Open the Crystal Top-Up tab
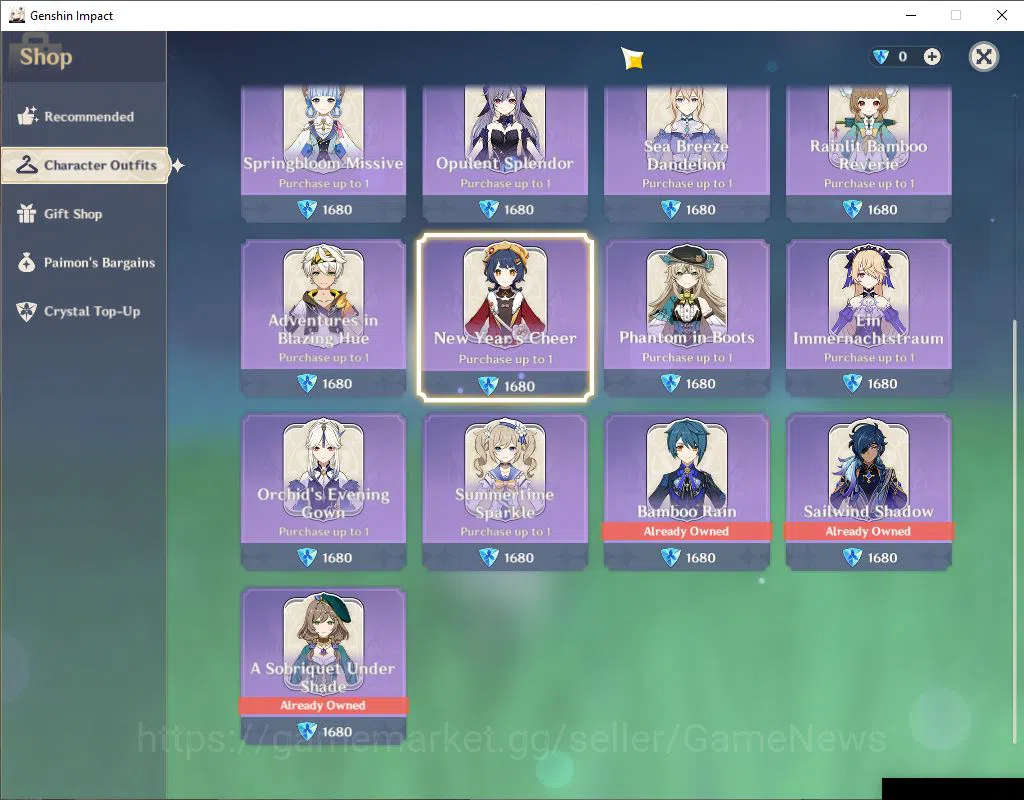Image resolution: width=1024 pixels, height=800 pixels. (84, 312)
